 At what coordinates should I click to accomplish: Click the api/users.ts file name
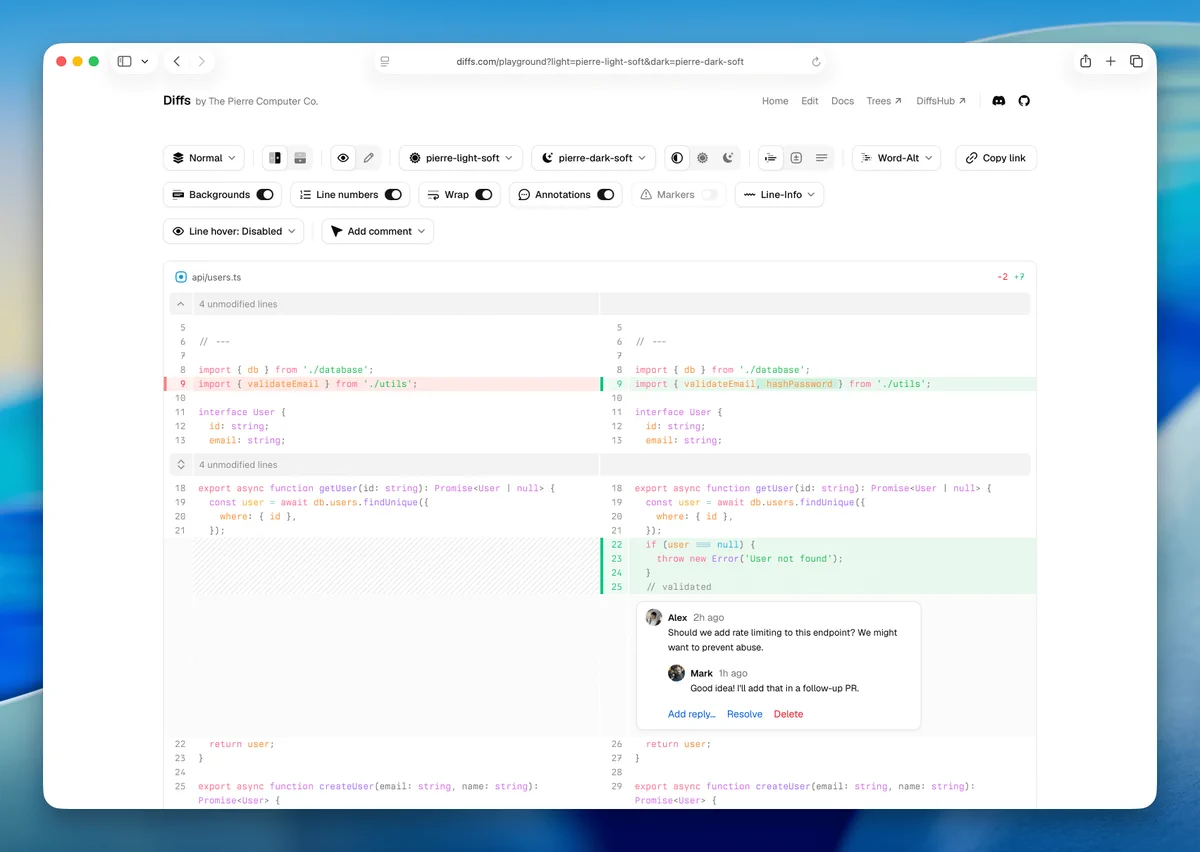pyautogui.click(x=216, y=277)
